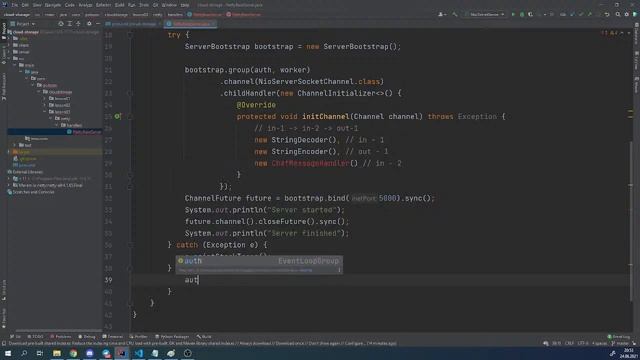Open Google Chrome from the taskbar
The width and height of the screenshot is (640, 360).
click(73, 353)
